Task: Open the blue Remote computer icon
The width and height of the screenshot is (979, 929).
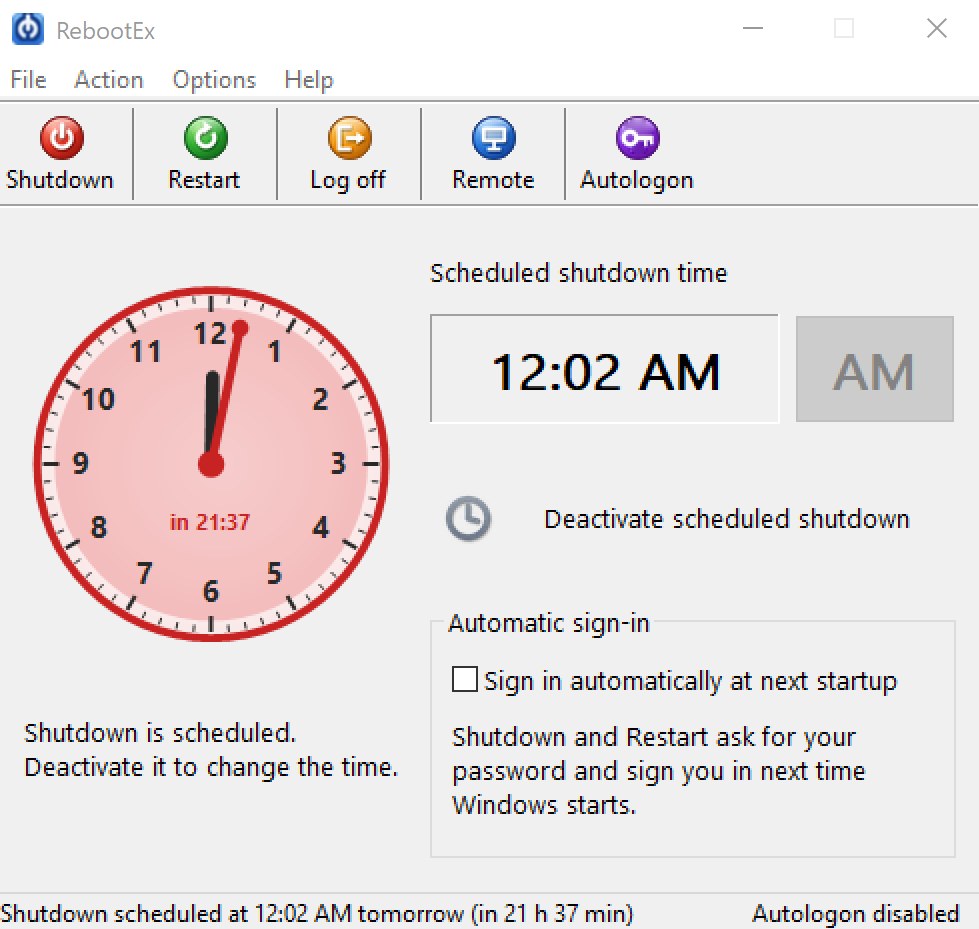Action: [x=493, y=138]
